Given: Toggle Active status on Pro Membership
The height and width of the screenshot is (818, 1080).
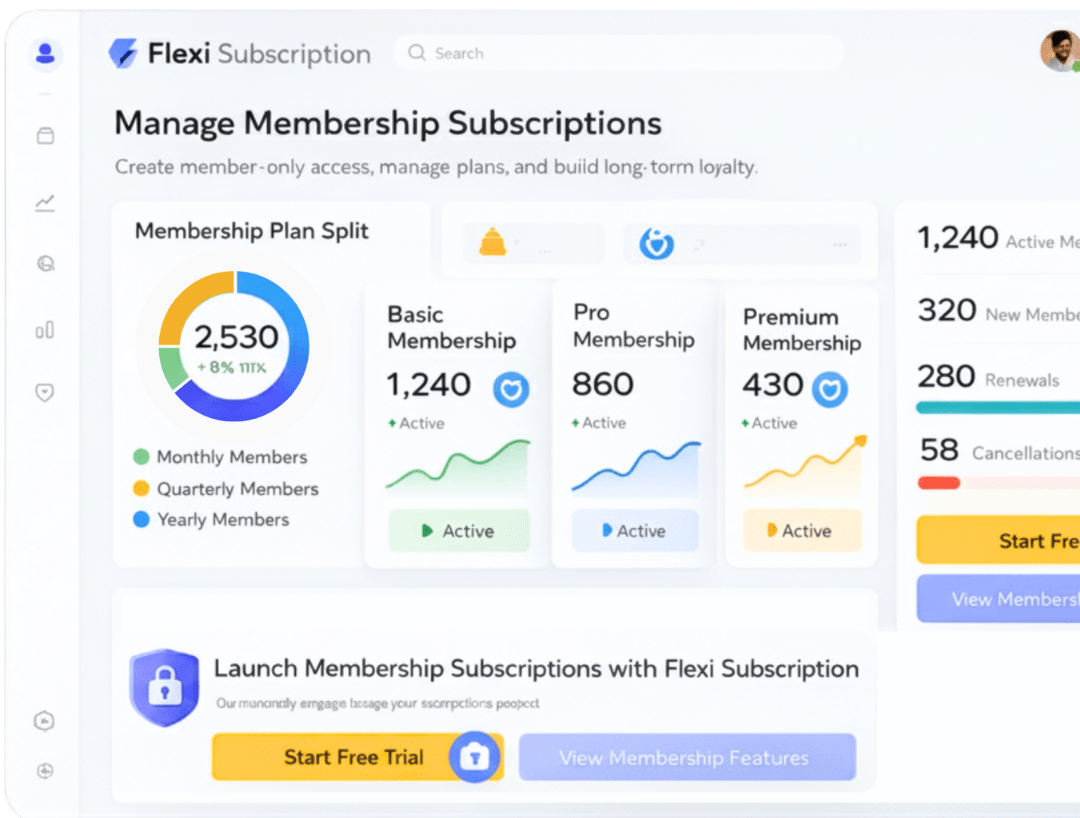Looking at the screenshot, I should 634,531.
